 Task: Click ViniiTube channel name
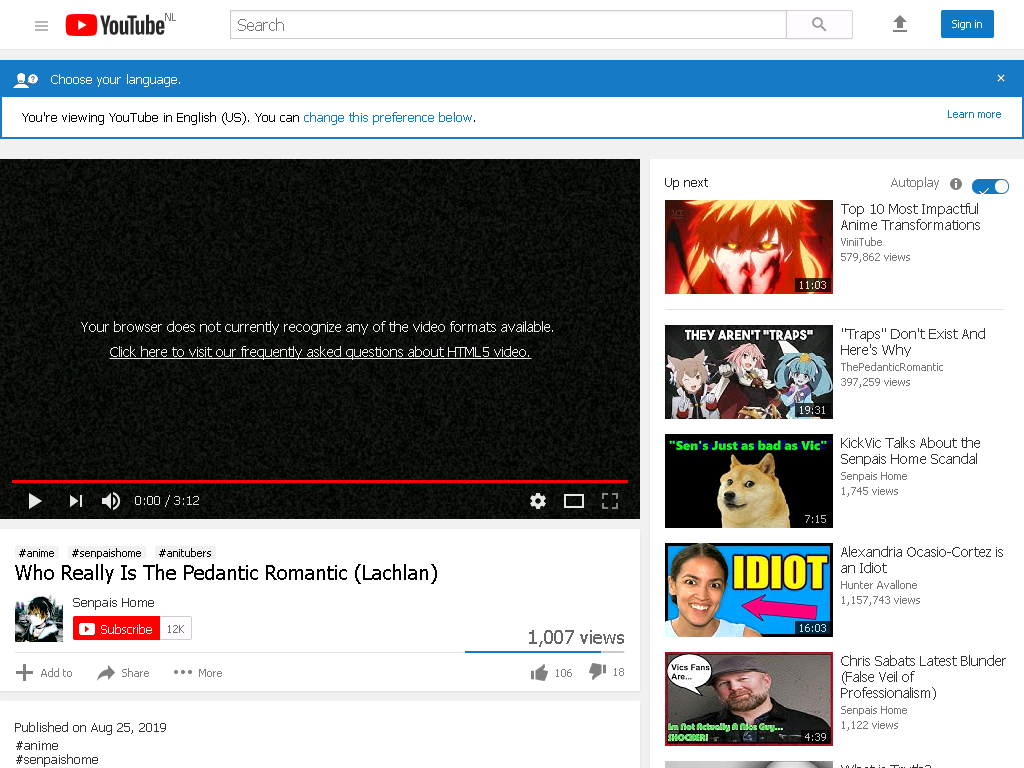[x=861, y=242]
